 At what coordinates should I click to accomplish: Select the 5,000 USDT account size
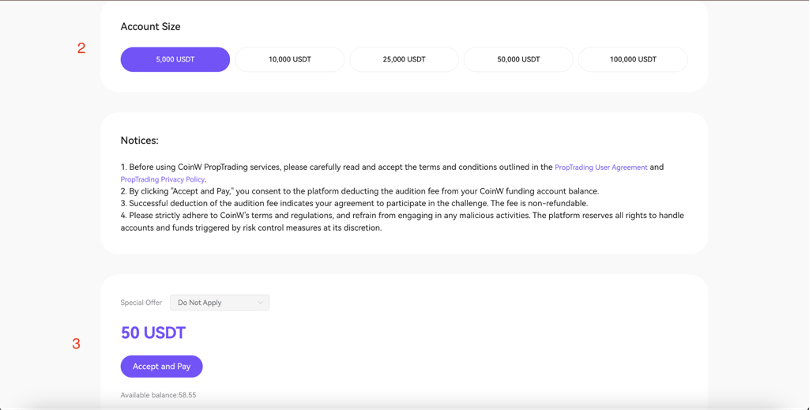tap(175, 59)
